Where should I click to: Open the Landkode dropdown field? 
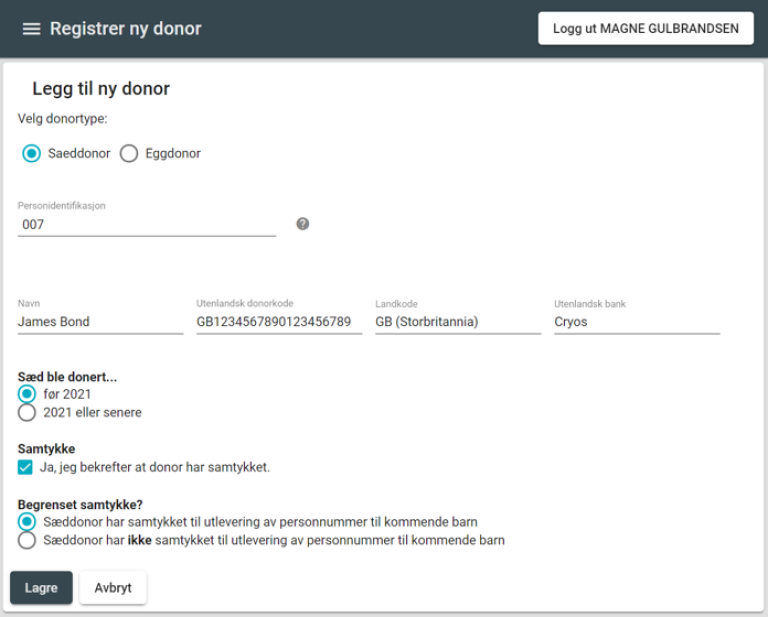point(457,322)
